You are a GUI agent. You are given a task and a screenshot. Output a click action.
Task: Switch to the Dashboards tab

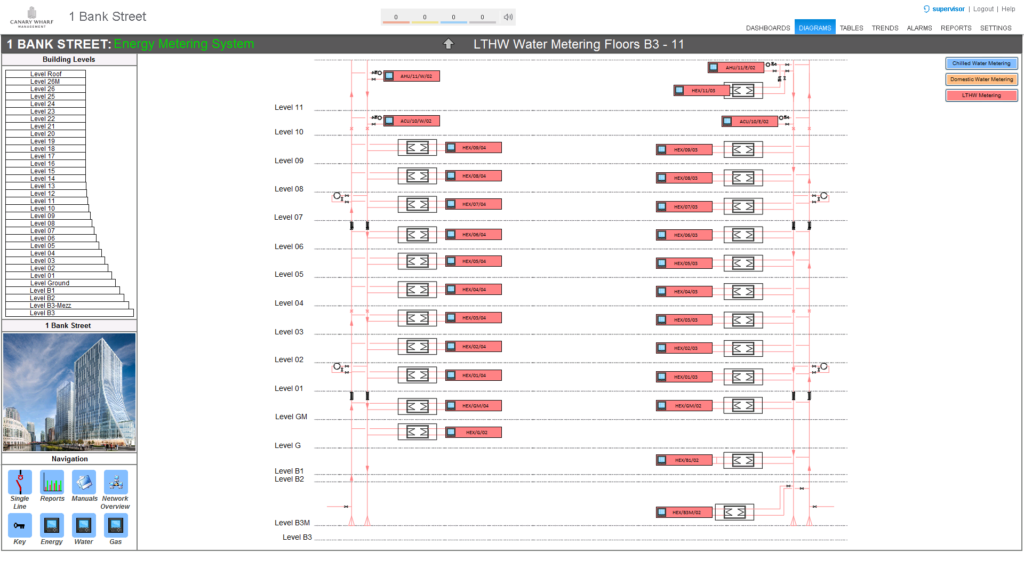click(x=768, y=28)
